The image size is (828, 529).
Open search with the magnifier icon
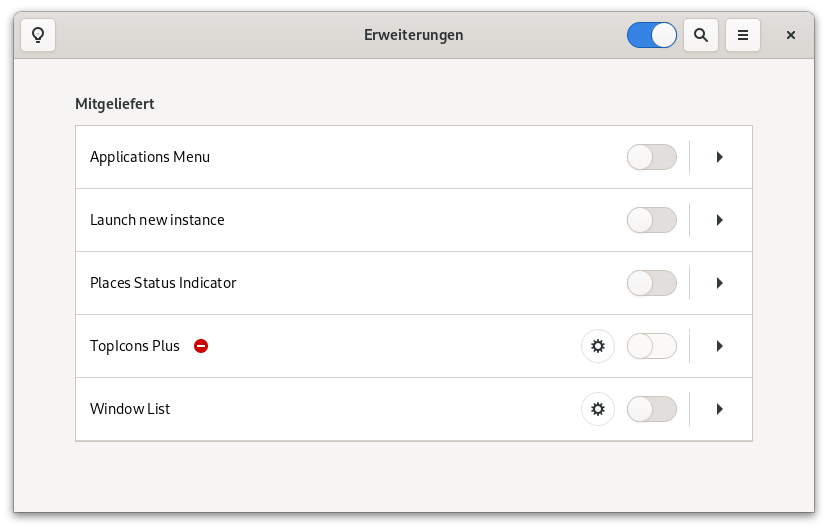click(x=701, y=35)
